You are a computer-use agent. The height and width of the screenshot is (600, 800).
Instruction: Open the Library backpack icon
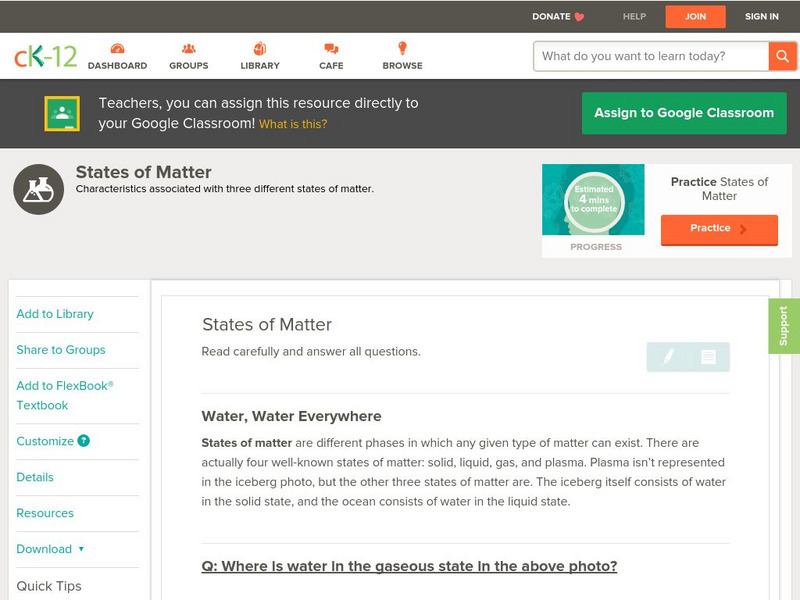(x=260, y=48)
